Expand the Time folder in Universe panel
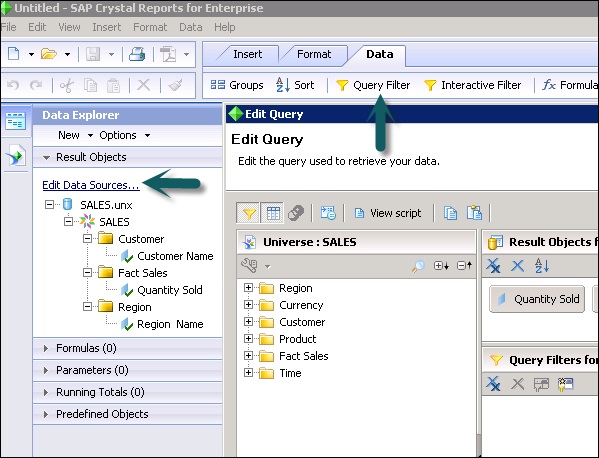This screenshot has width=599, height=458. coord(248,372)
